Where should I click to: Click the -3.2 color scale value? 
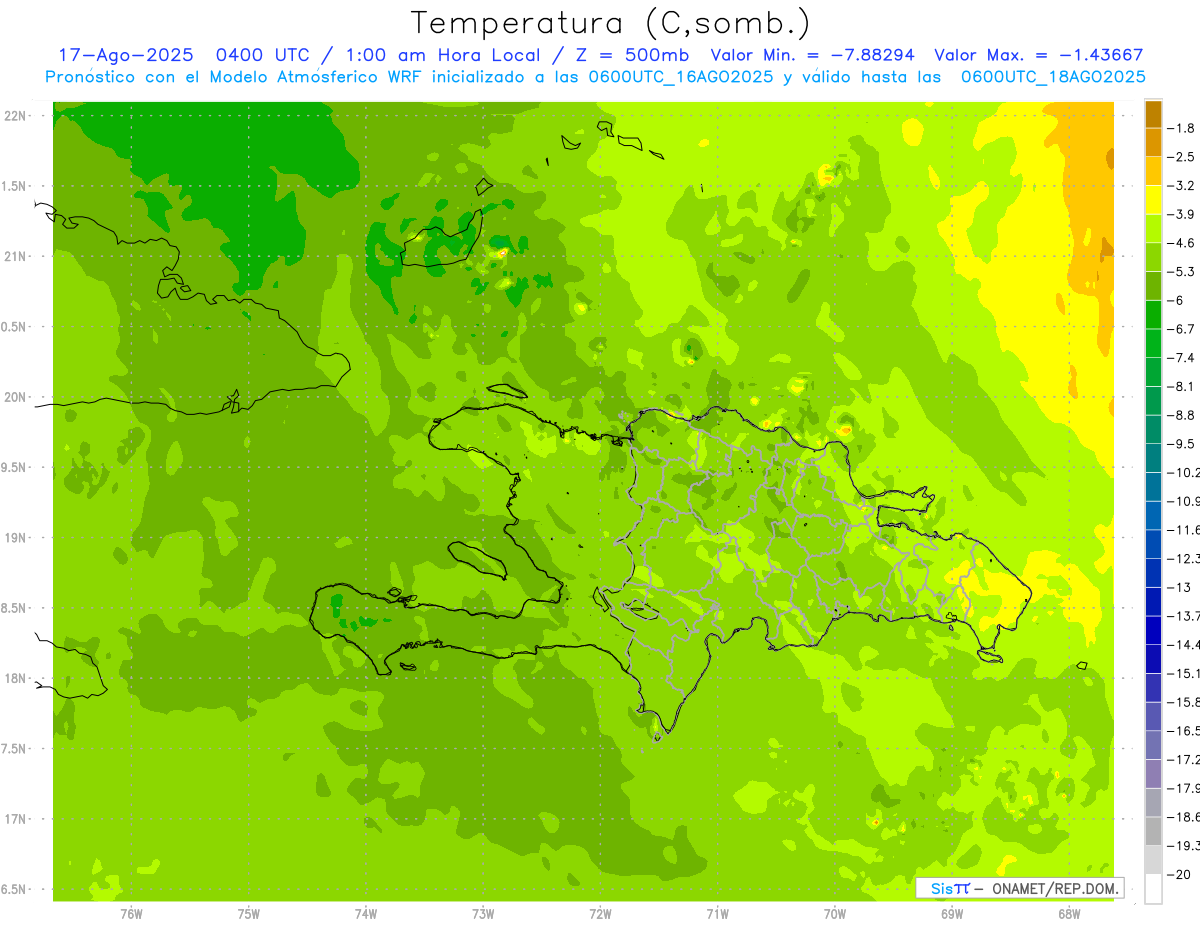click(x=1183, y=185)
